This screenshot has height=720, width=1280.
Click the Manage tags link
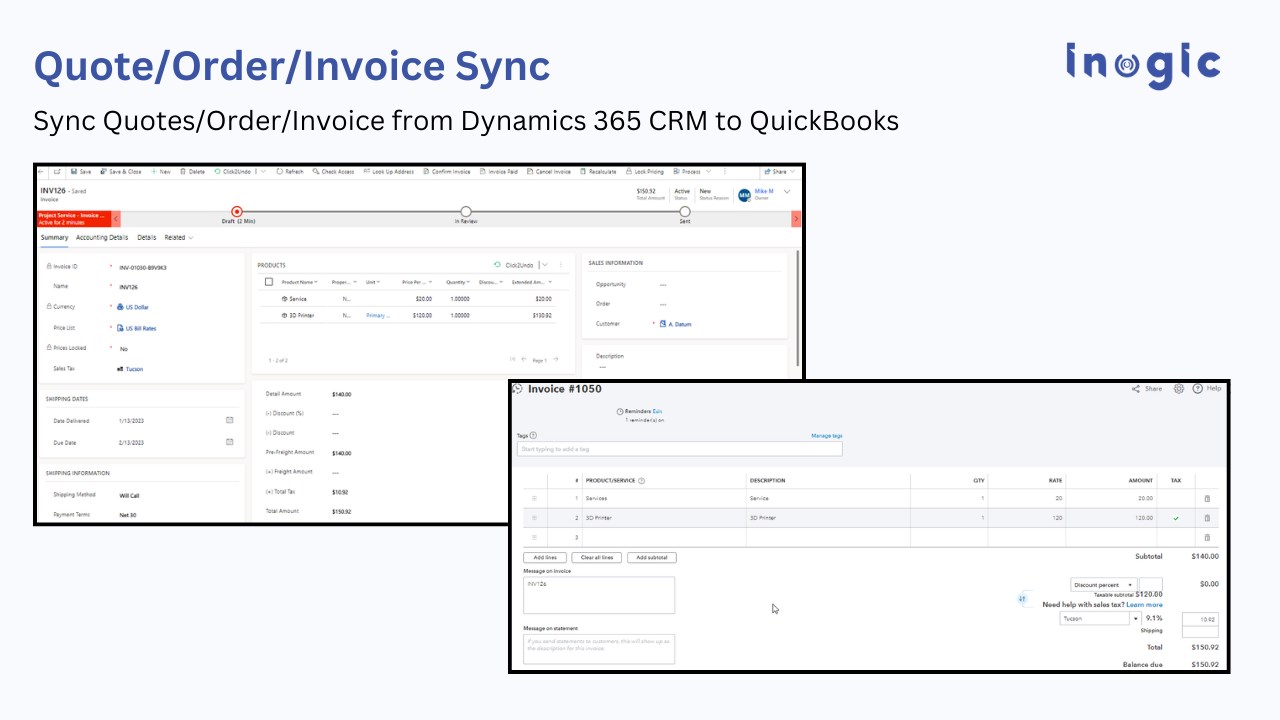(x=827, y=436)
